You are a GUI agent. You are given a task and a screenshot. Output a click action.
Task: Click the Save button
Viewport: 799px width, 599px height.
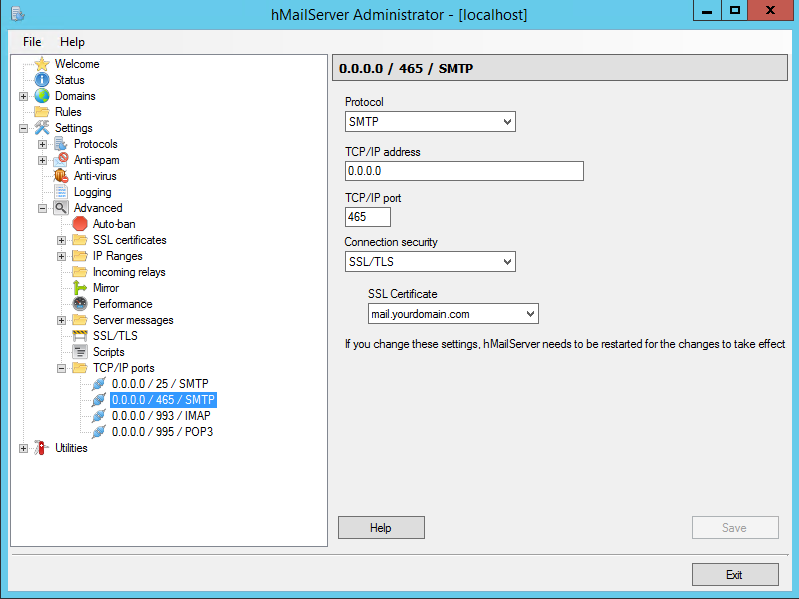point(735,528)
